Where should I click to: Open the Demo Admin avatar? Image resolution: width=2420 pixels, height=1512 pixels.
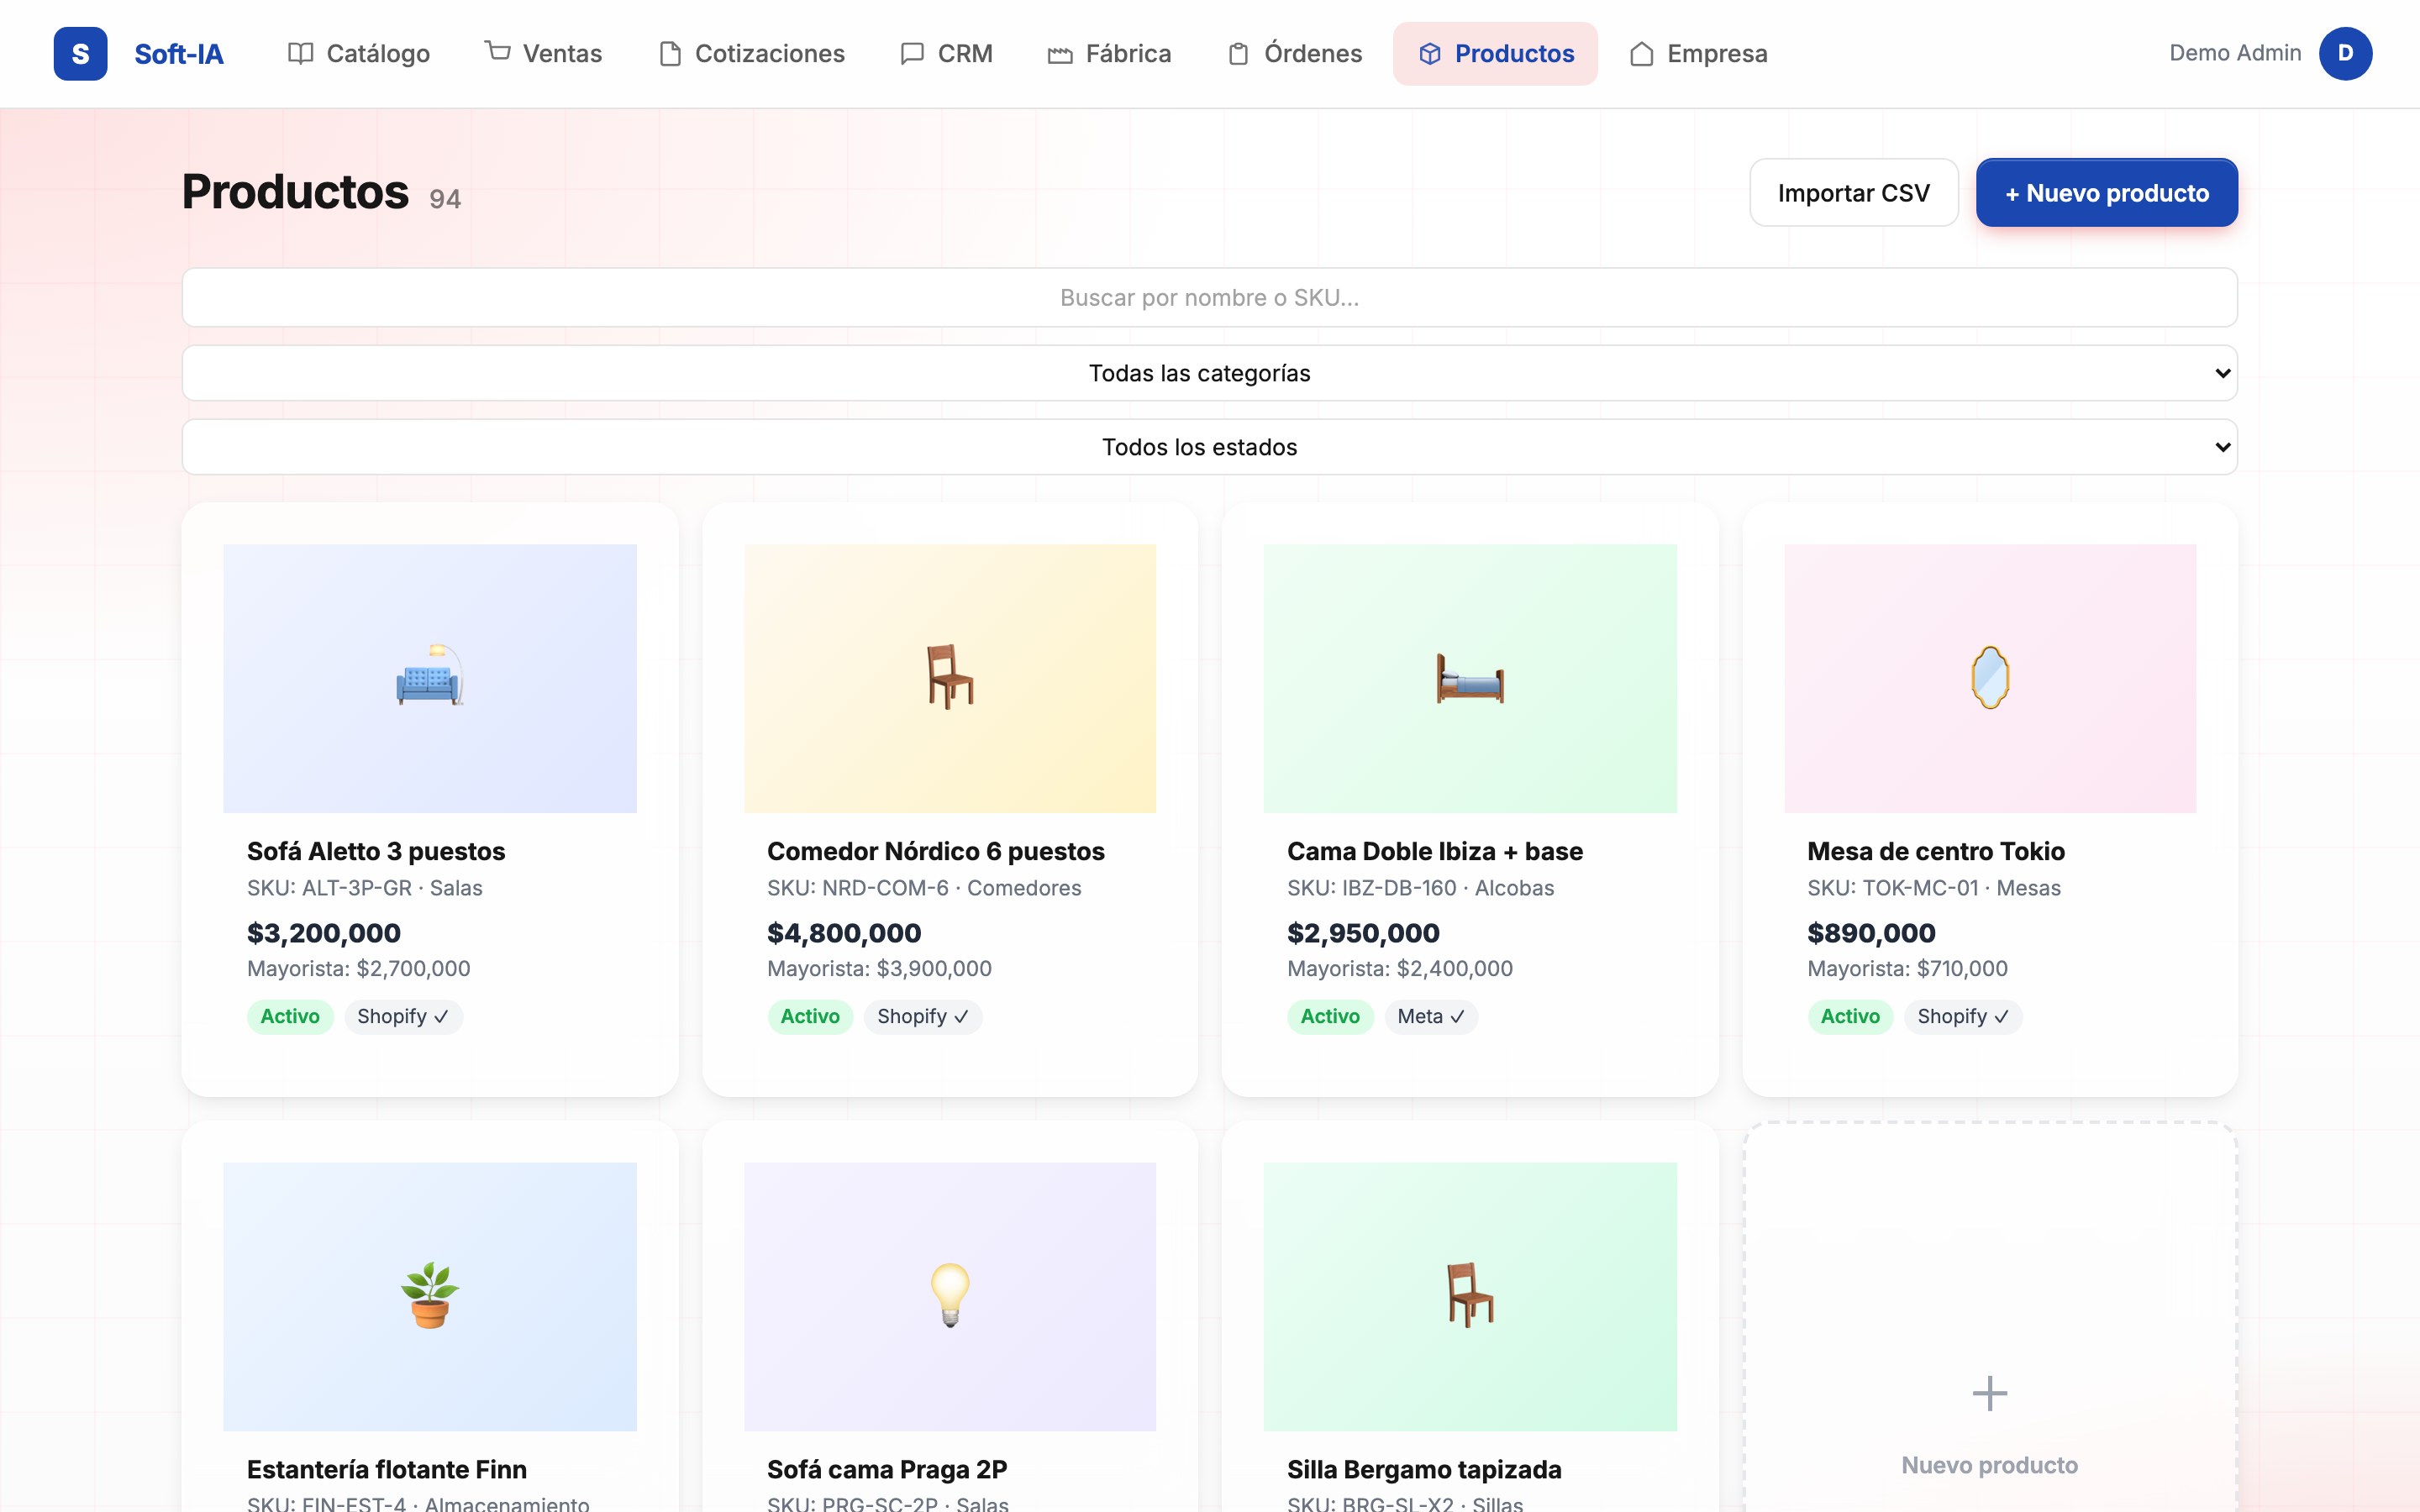click(x=2345, y=53)
